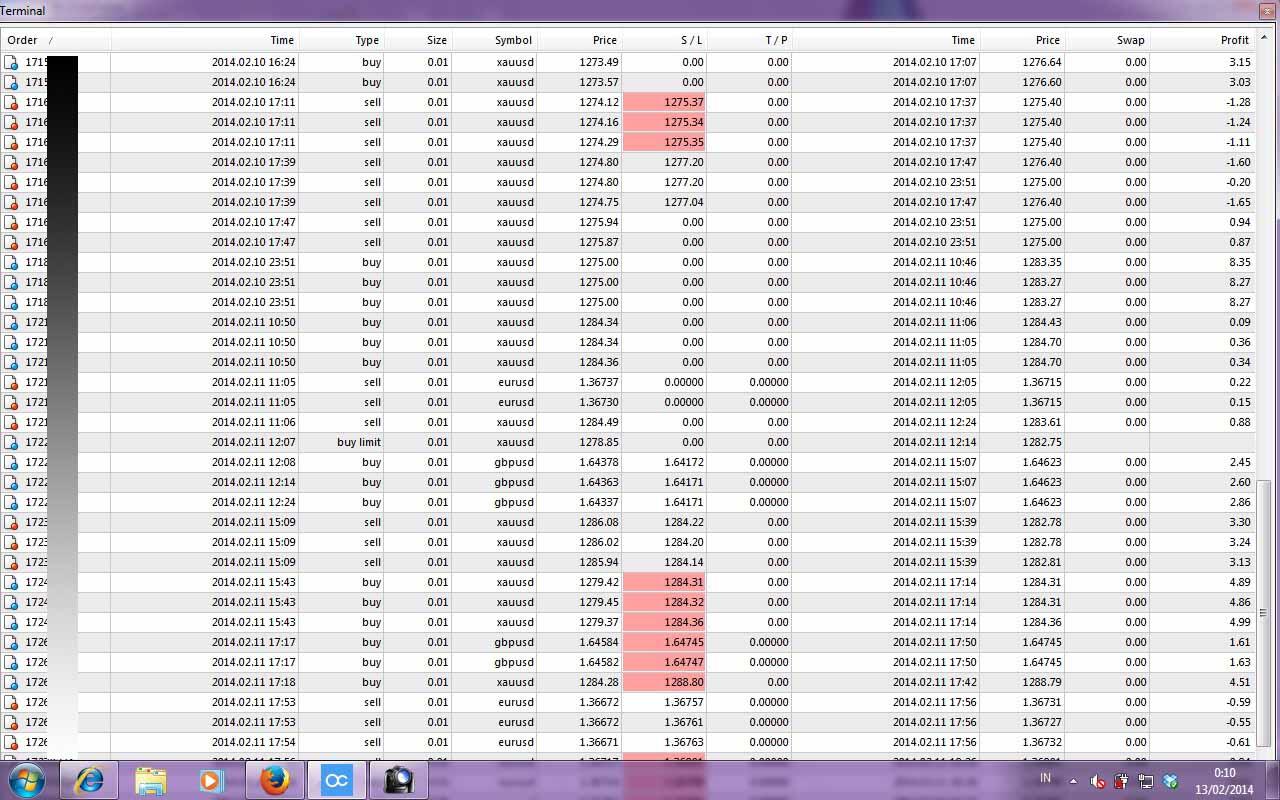Click the close price 1283.35
1280x800 pixels.
coord(1042,262)
